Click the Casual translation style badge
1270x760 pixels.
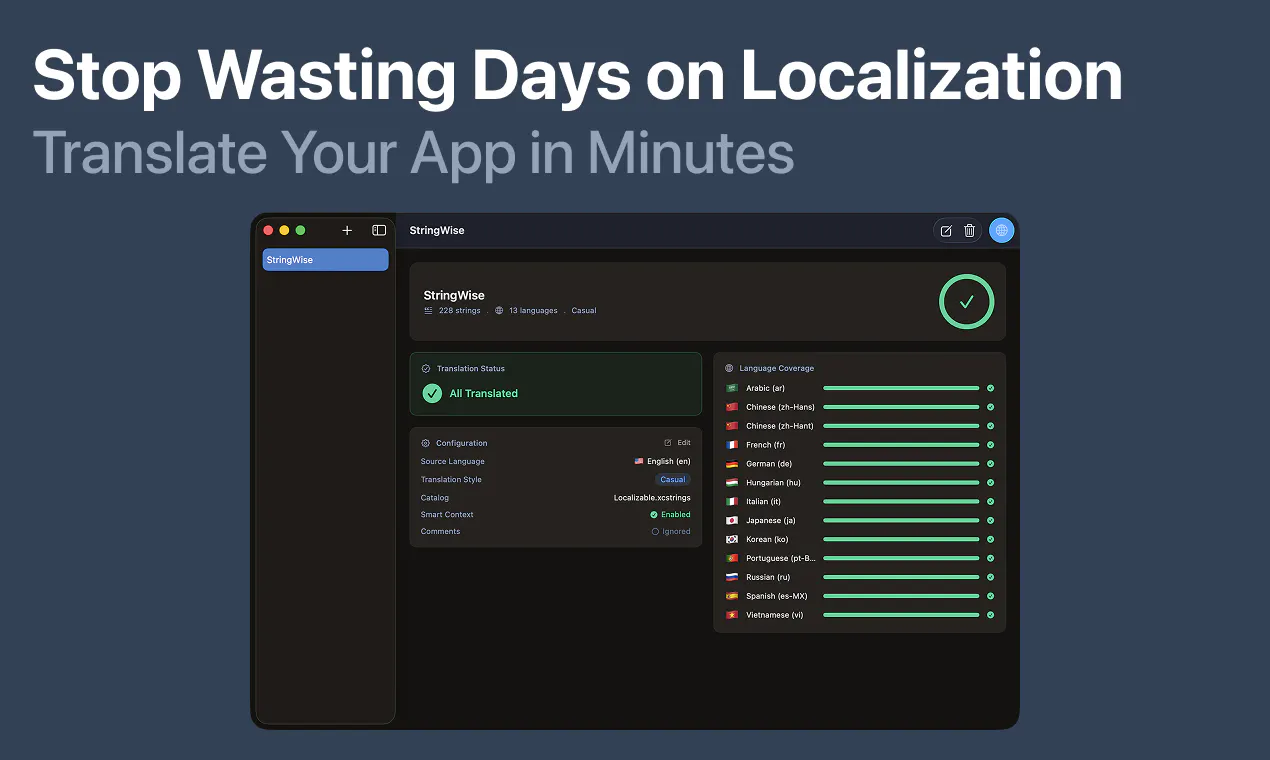tap(673, 479)
